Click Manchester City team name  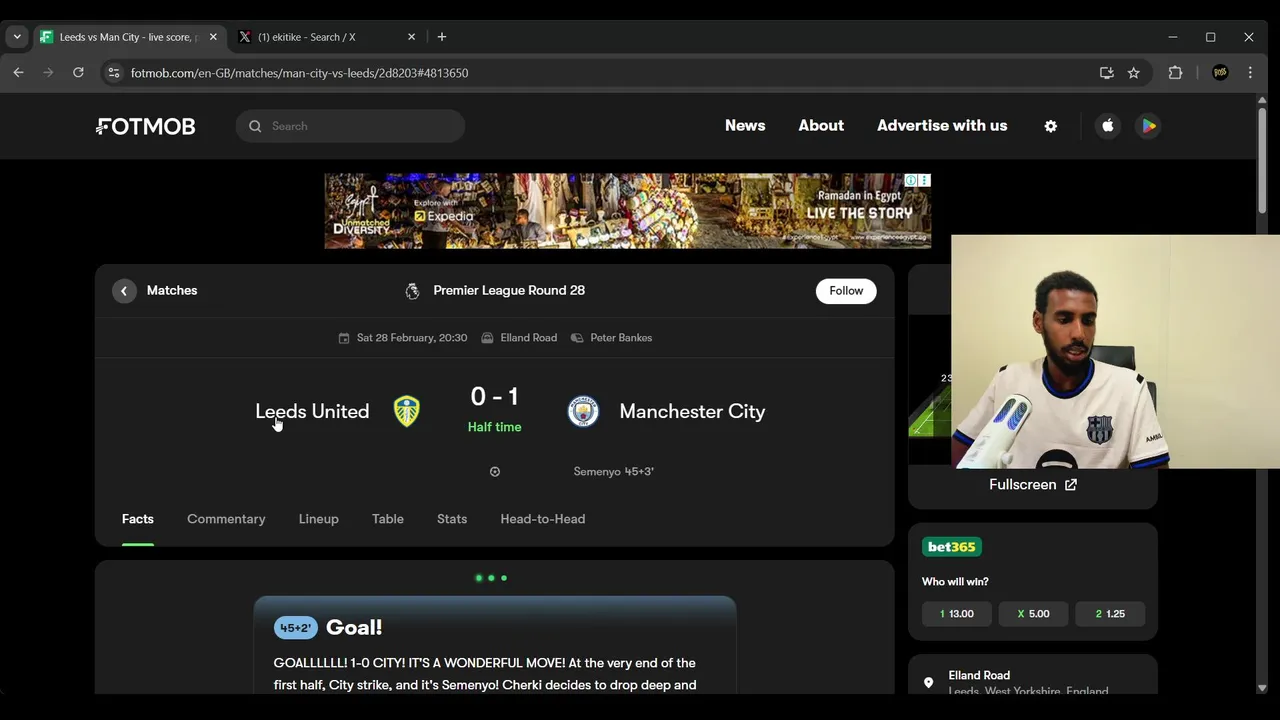click(692, 411)
